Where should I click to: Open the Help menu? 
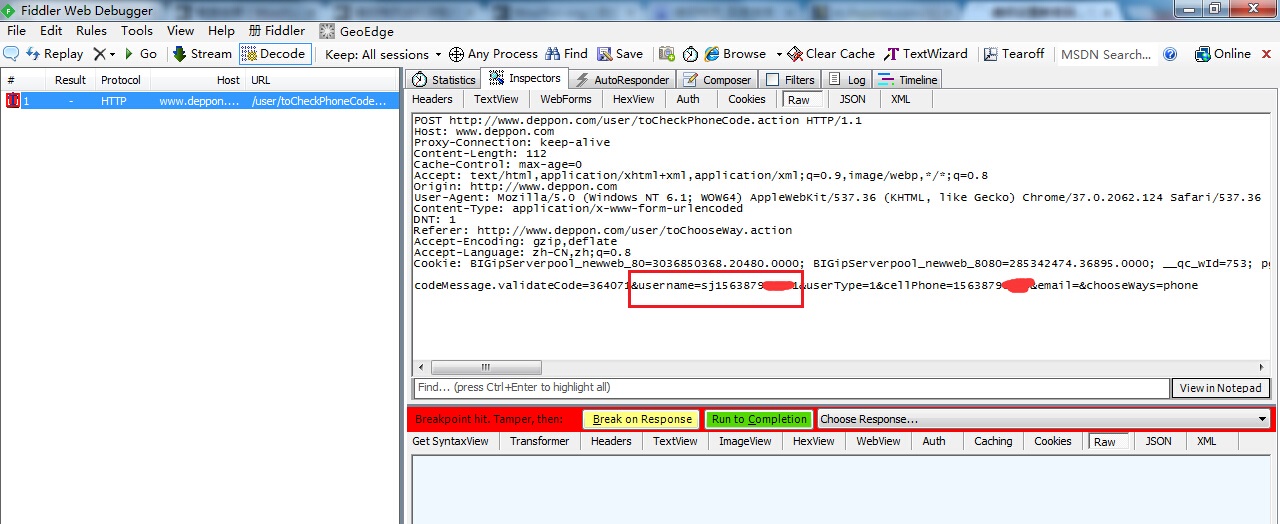[221, 31]
